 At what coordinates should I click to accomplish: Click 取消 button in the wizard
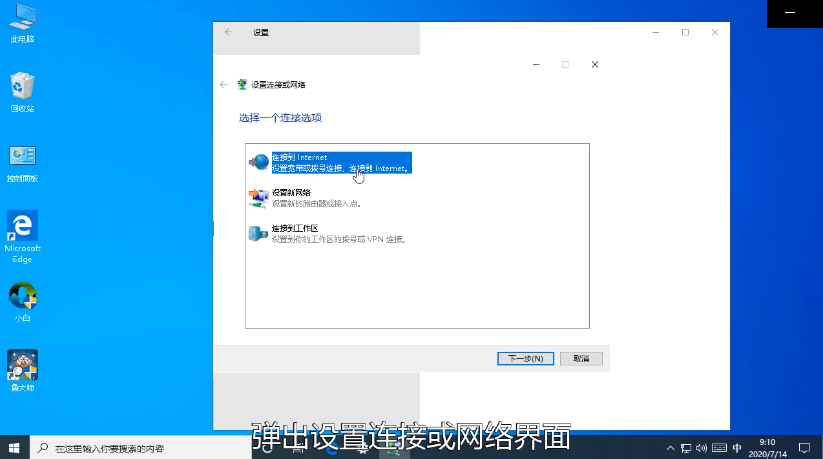[x=581, y=358]
